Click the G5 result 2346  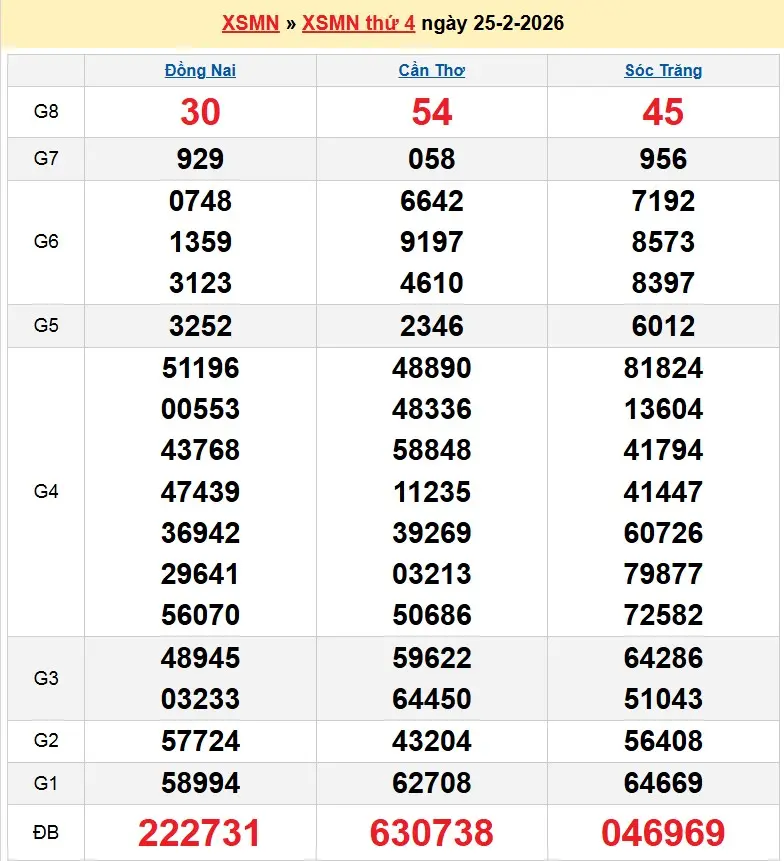(431, 326)
